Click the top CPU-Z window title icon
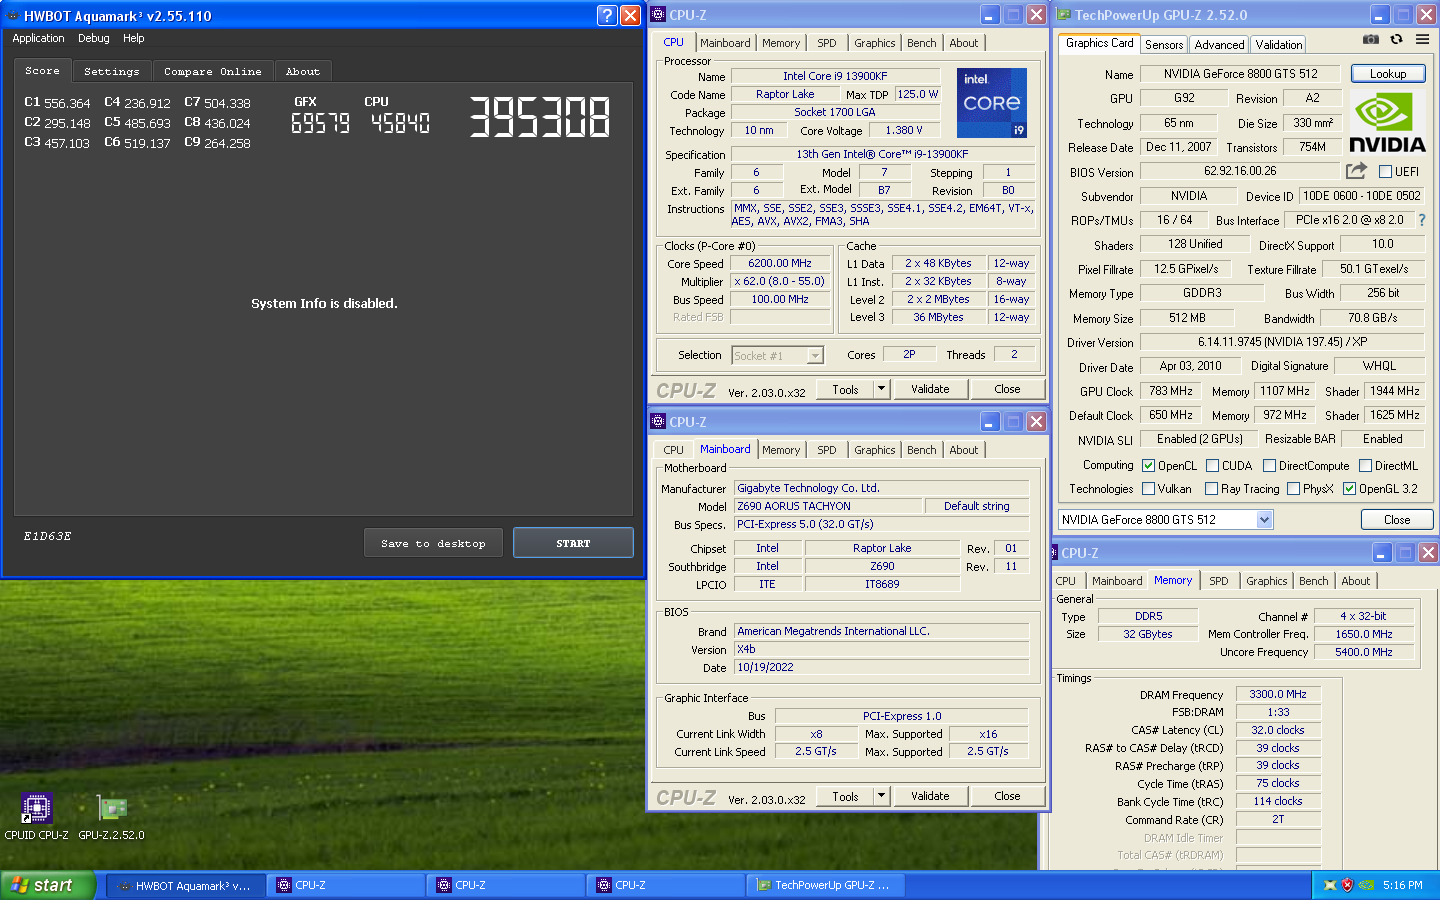Image resolution: width=1440 pixels, height=900 pixels. pos(658,15)
